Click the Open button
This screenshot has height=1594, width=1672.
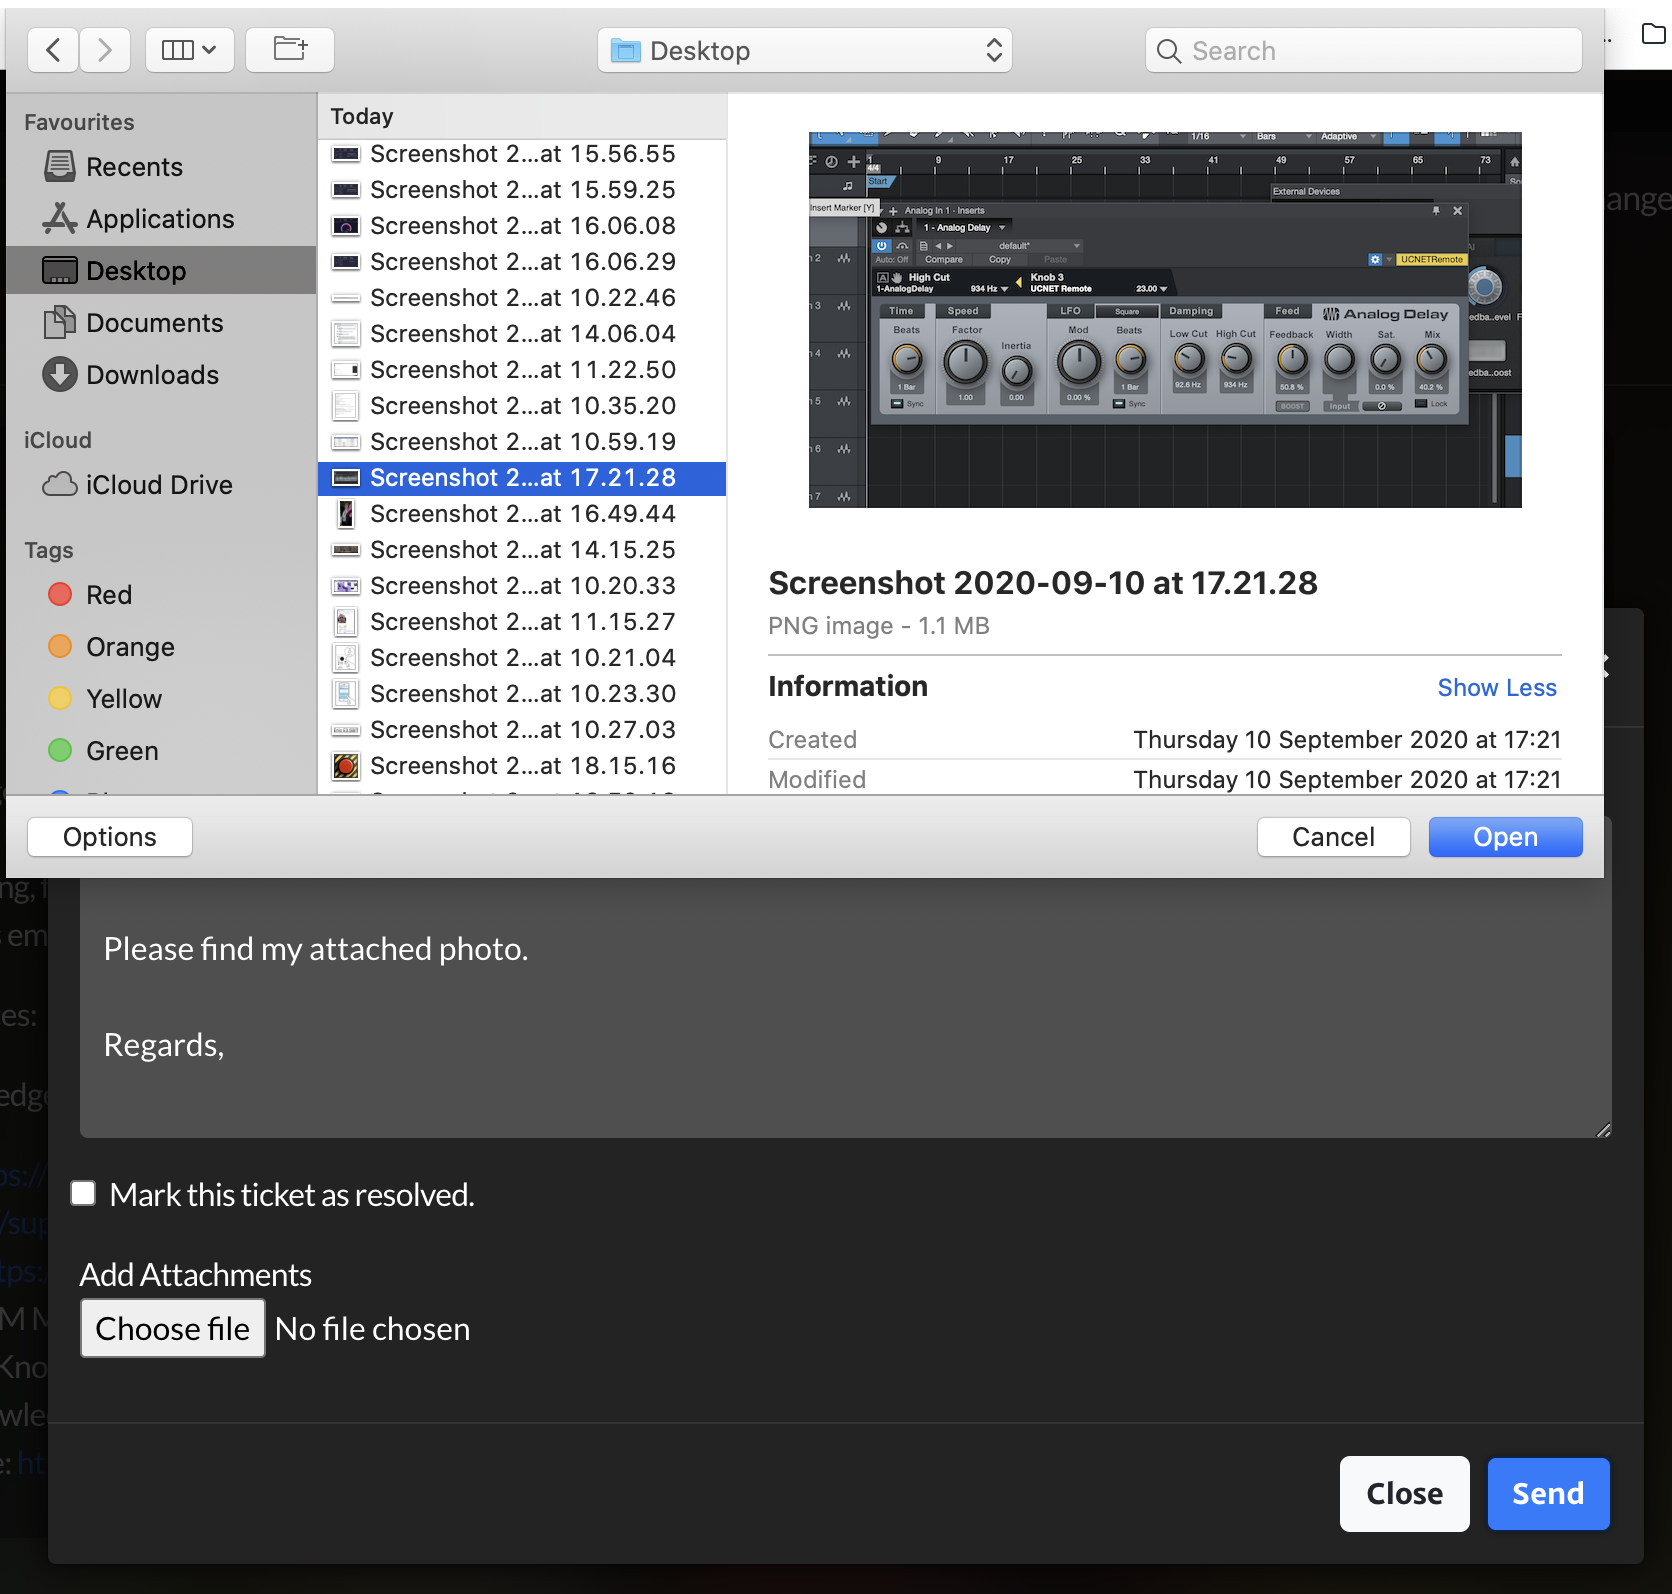[1505, 837]
